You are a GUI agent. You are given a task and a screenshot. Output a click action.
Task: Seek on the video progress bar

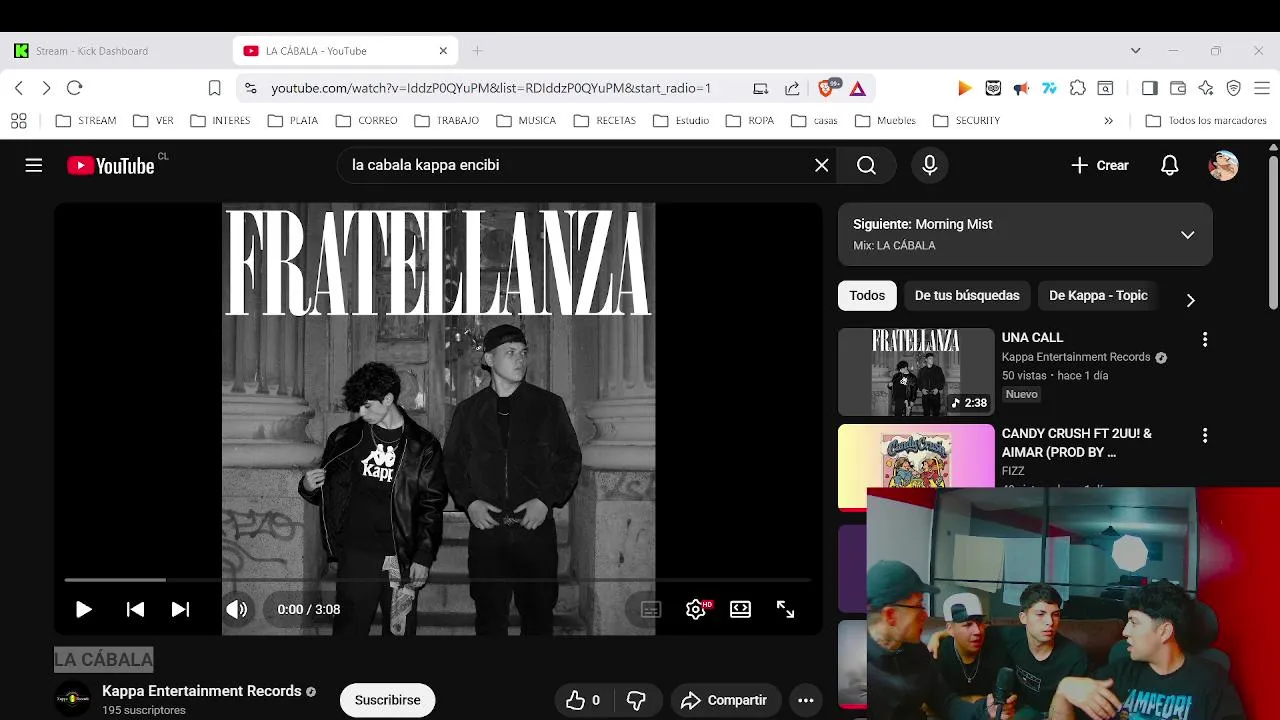coord(438,579)
